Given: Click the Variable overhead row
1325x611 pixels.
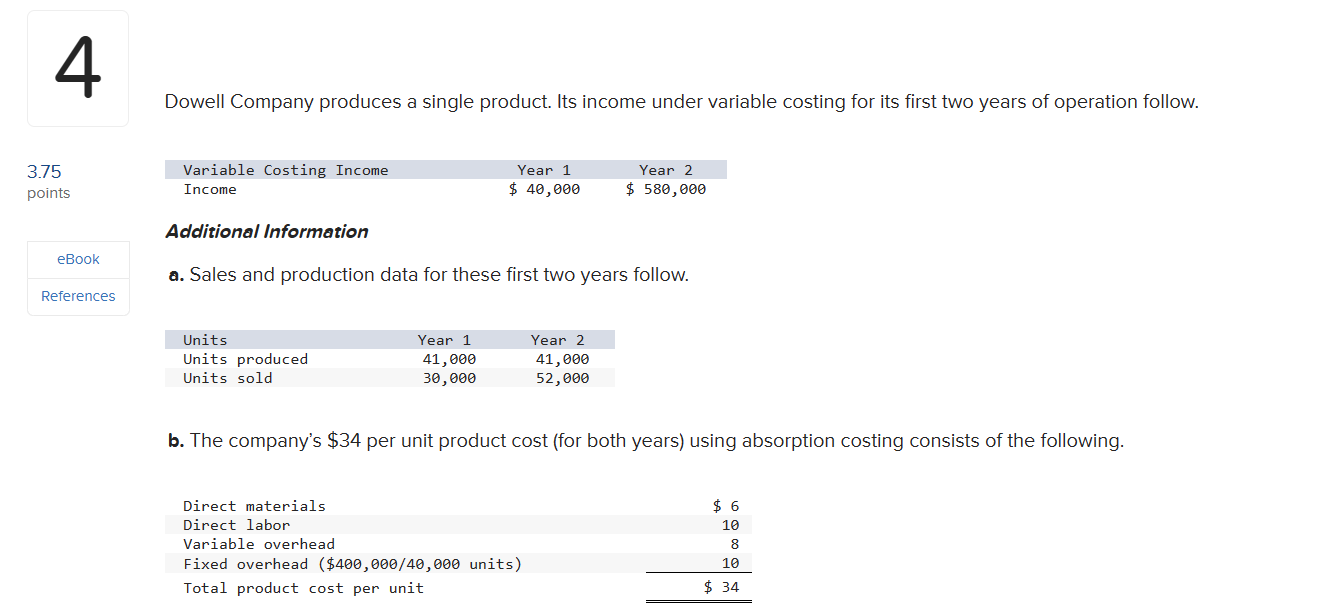Looking at the screenshot, I should pyautogui.click(x=459, y=544).
